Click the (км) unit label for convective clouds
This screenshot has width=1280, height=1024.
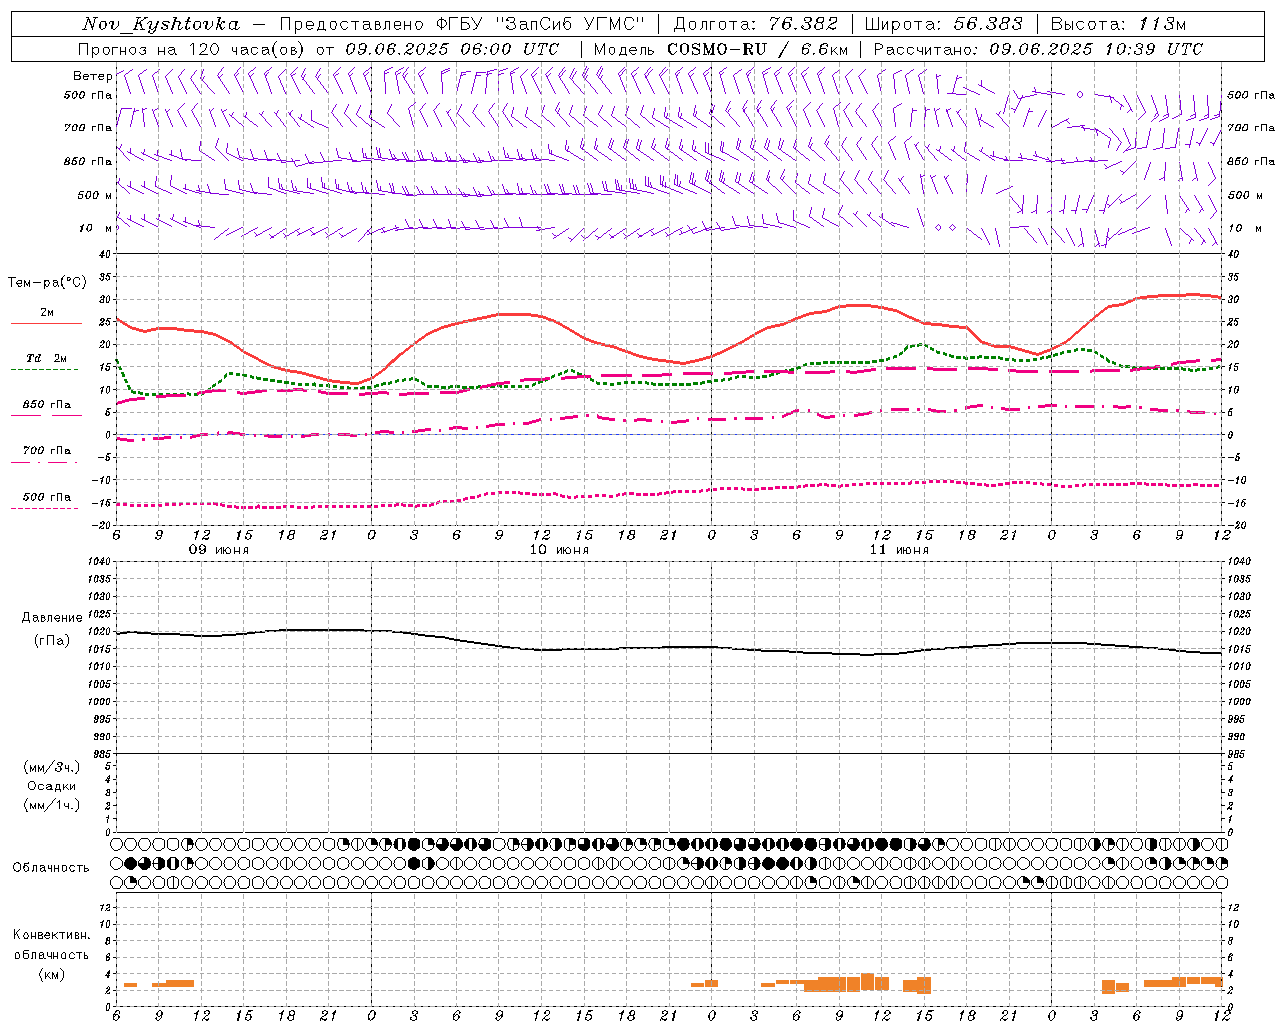[51, 974]
